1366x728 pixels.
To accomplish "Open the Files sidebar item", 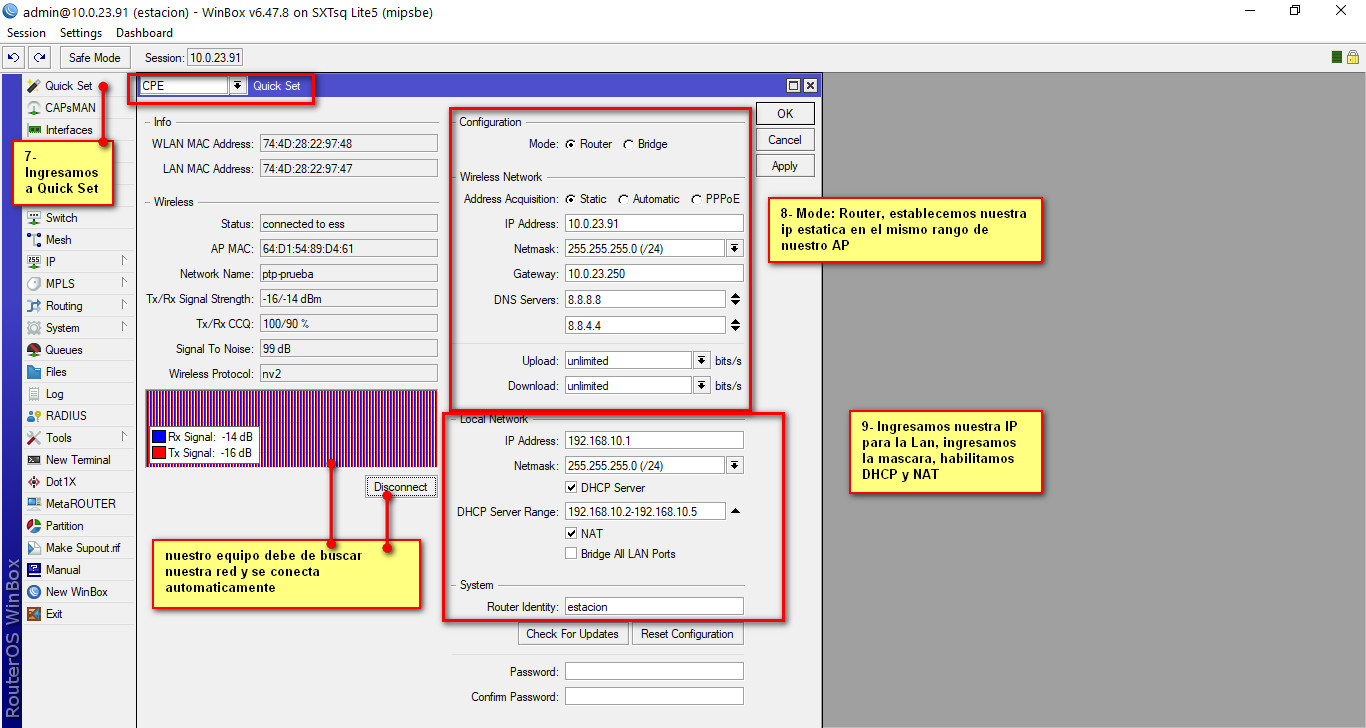I will 56,372.
